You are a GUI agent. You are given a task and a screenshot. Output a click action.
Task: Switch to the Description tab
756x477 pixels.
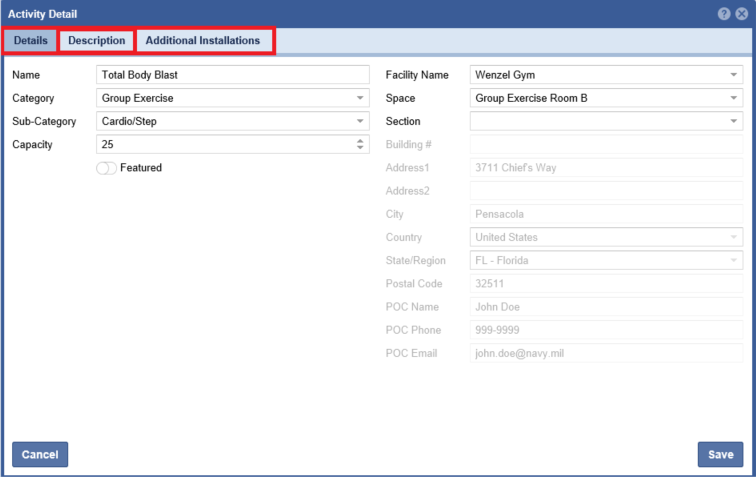[96, 40]
